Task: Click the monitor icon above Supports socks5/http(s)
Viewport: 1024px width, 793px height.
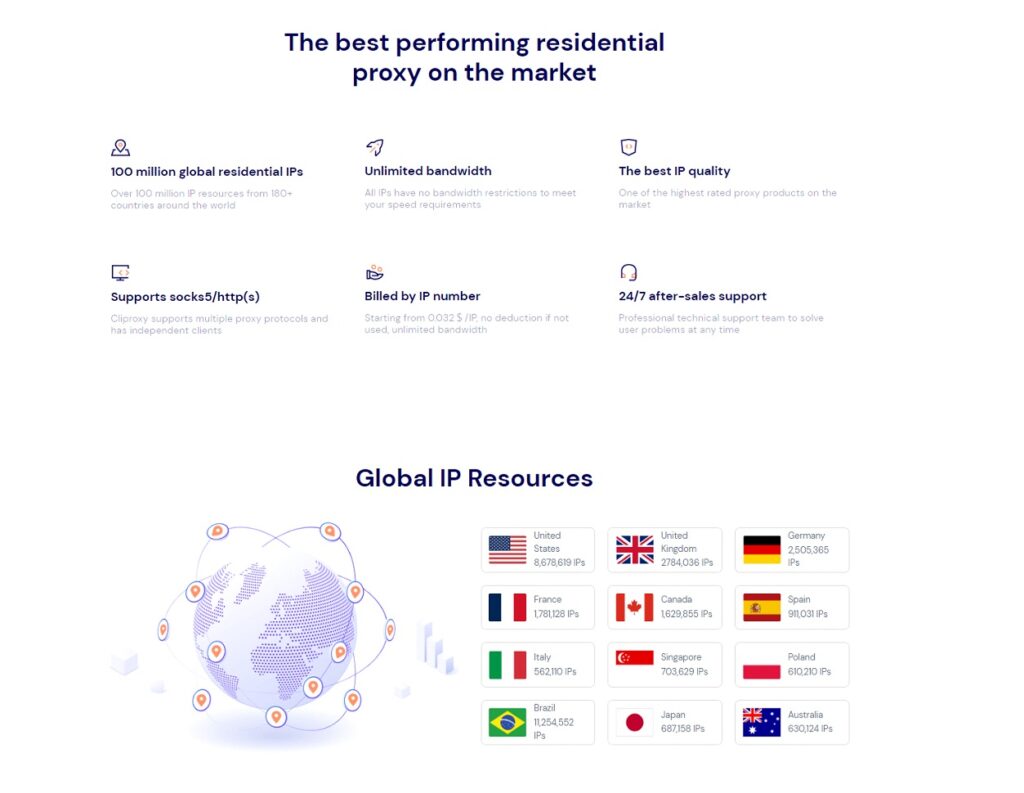Action: [x=120, y=272]
